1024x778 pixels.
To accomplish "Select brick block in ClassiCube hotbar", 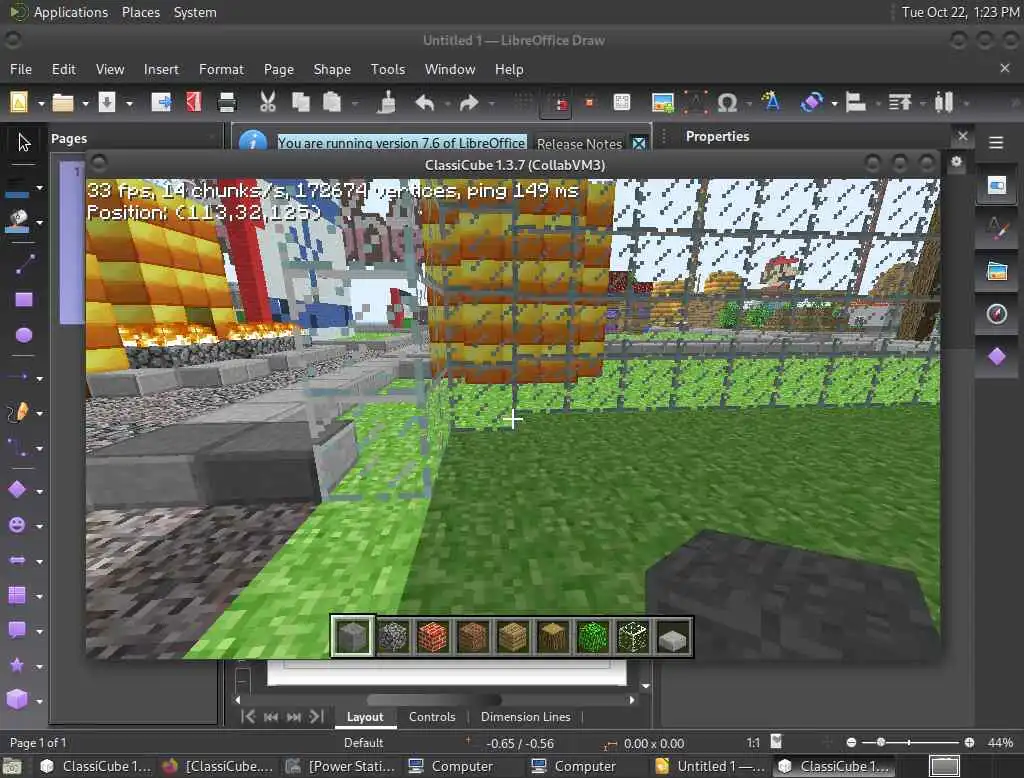I will tap(432, 636).
